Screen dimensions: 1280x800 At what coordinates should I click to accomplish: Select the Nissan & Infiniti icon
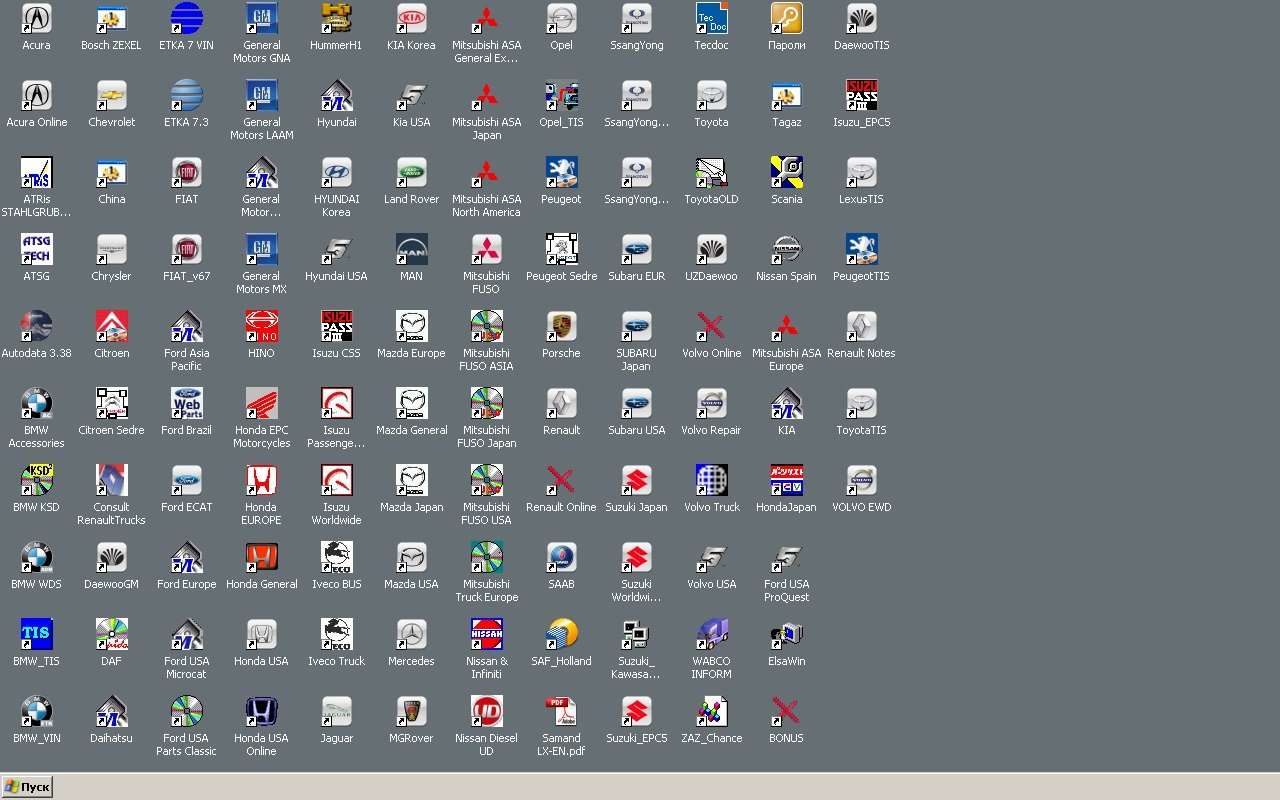coord(486,634)
